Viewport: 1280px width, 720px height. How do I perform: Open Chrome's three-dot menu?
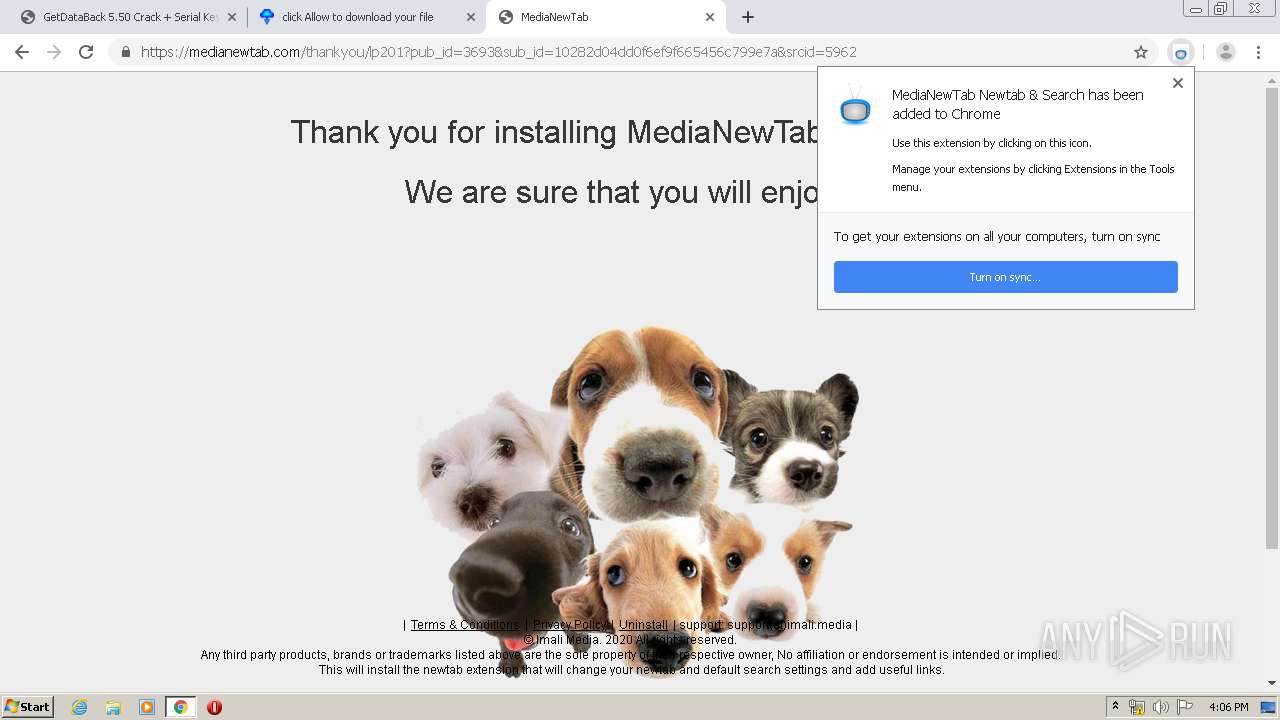[1258, 52]
